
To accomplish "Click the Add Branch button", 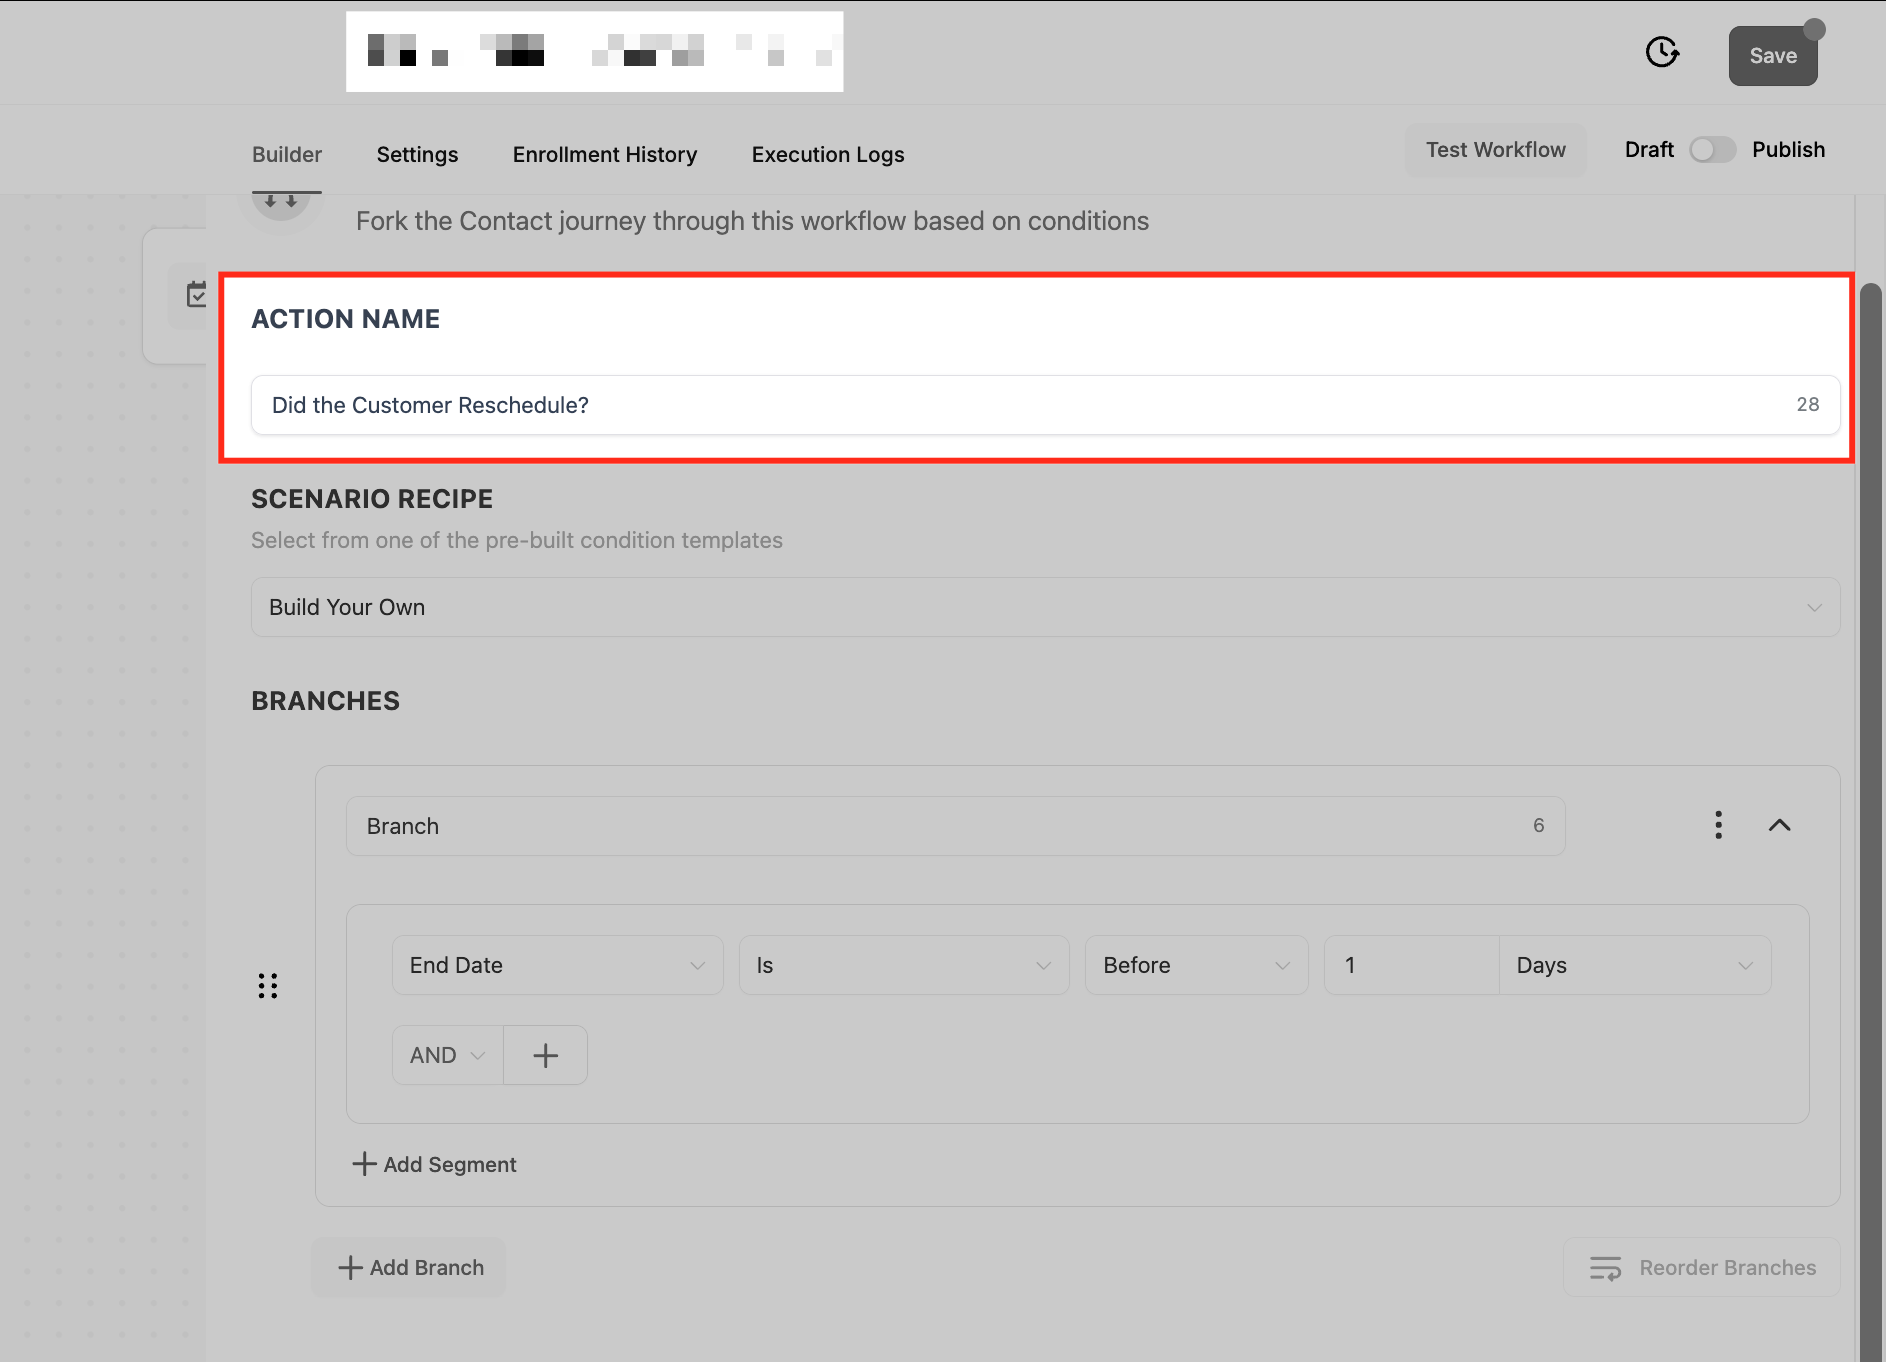I will pyautogui.click(x=410, y=1267).
